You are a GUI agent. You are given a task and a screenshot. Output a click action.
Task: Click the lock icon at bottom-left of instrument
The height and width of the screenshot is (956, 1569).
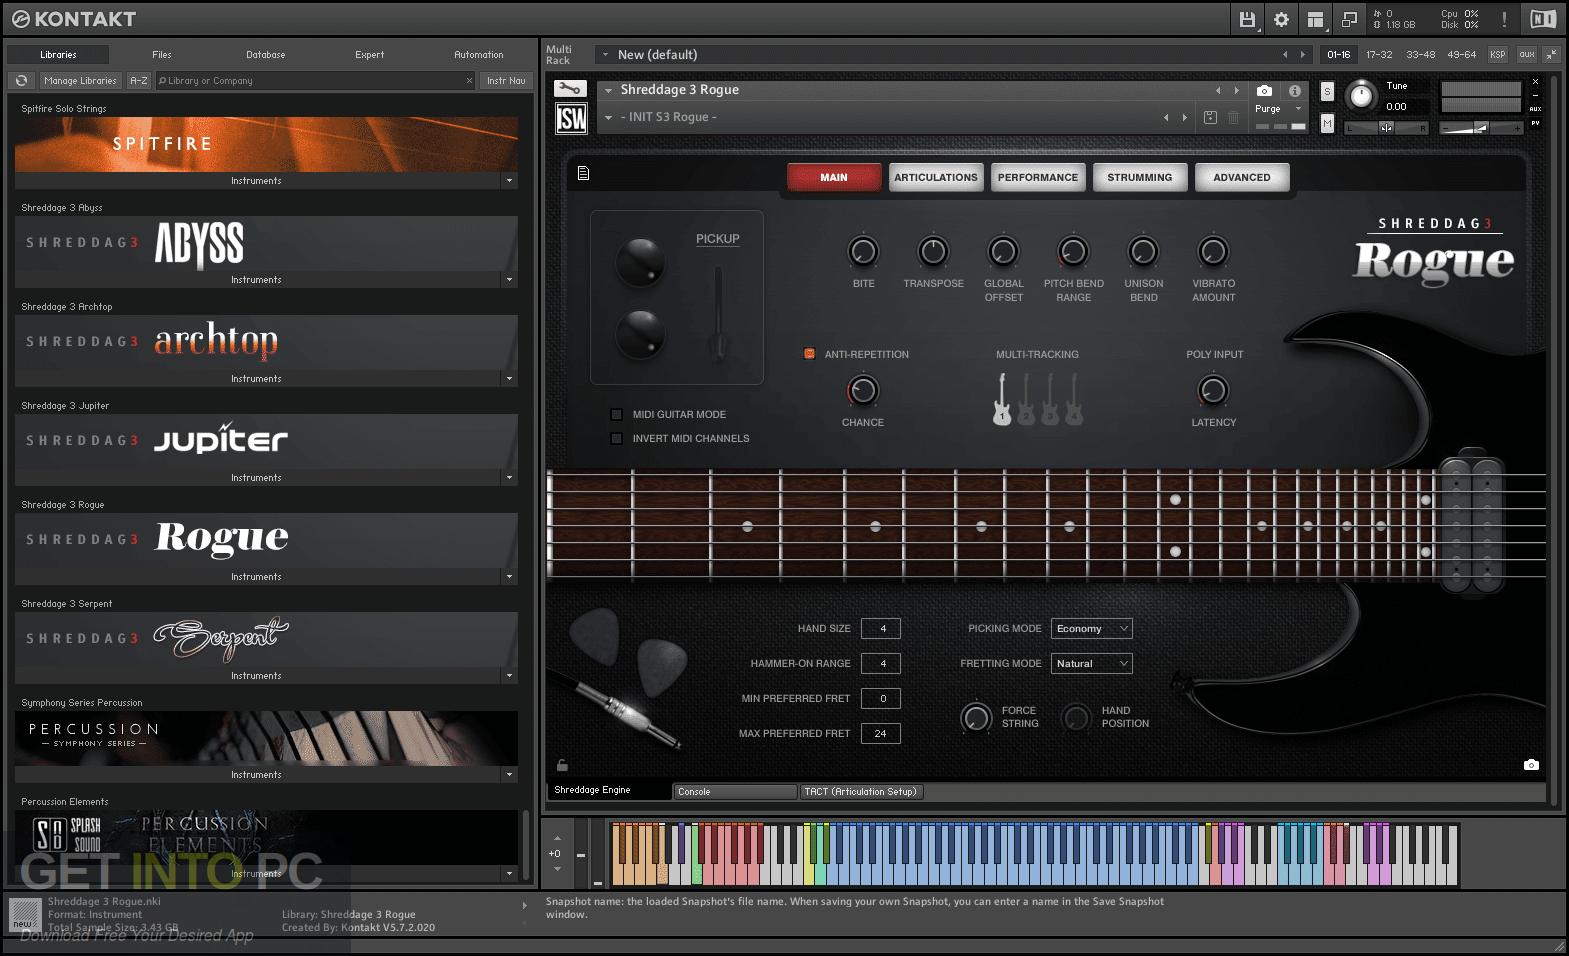coord(562,765)
